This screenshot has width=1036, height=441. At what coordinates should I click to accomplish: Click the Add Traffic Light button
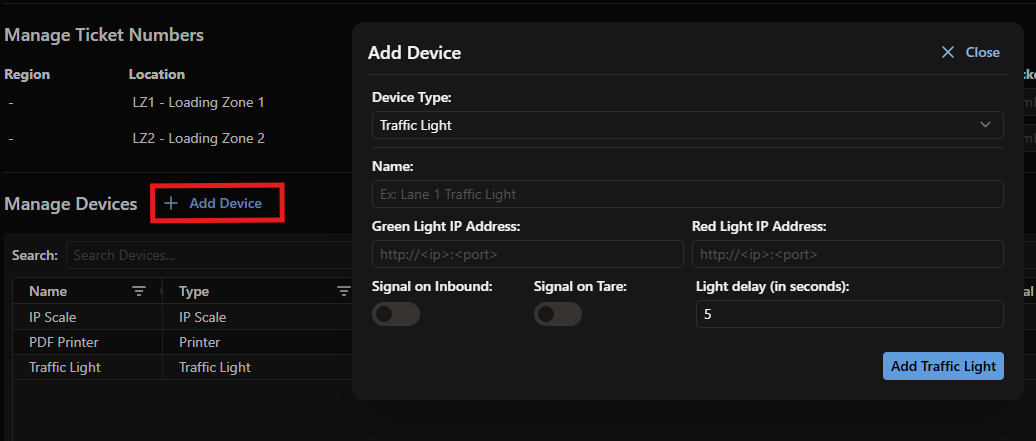coord(943,366)
